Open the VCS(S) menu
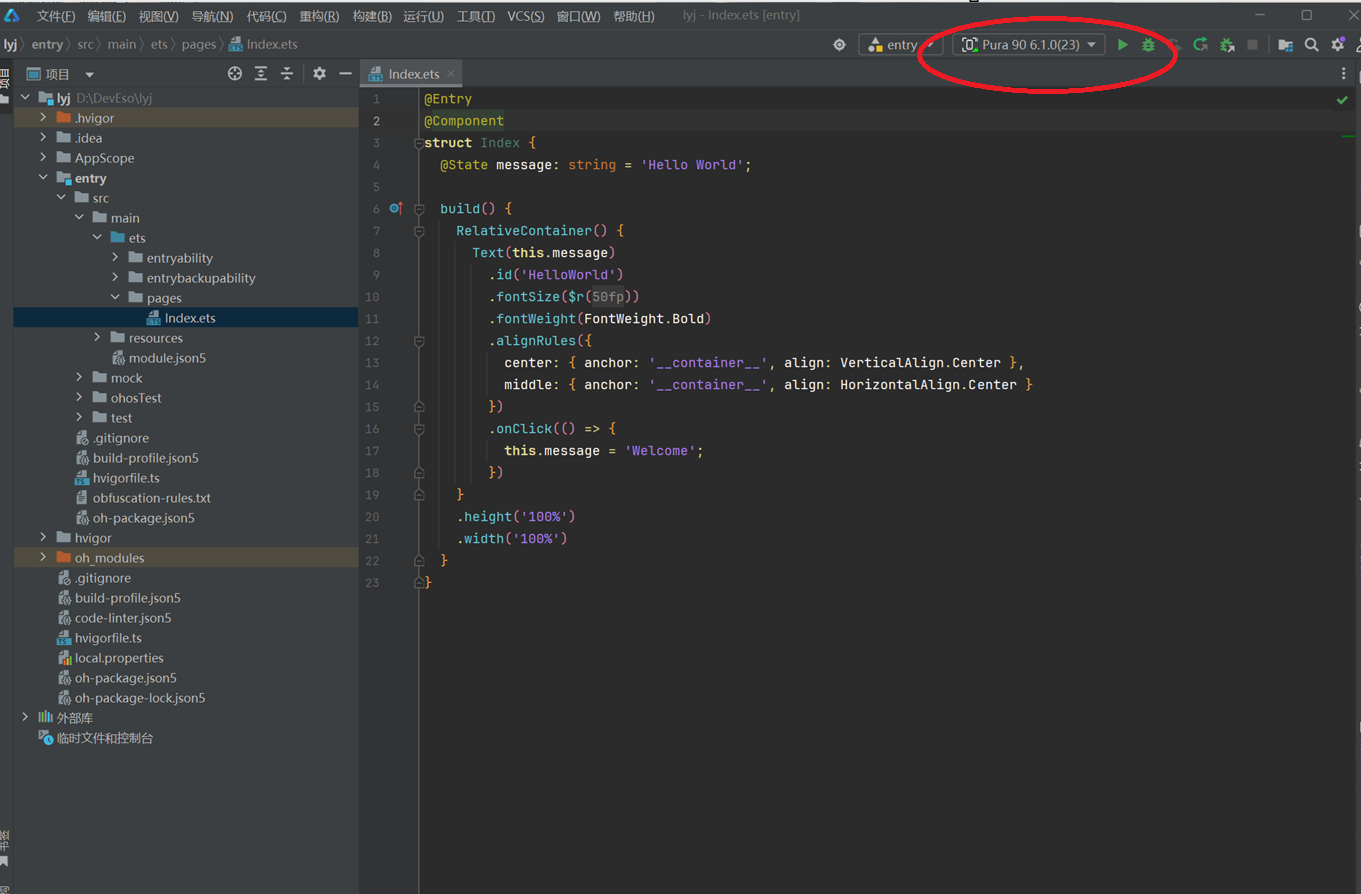Viewport: 1361px width, 894px height. pos(526,16)
